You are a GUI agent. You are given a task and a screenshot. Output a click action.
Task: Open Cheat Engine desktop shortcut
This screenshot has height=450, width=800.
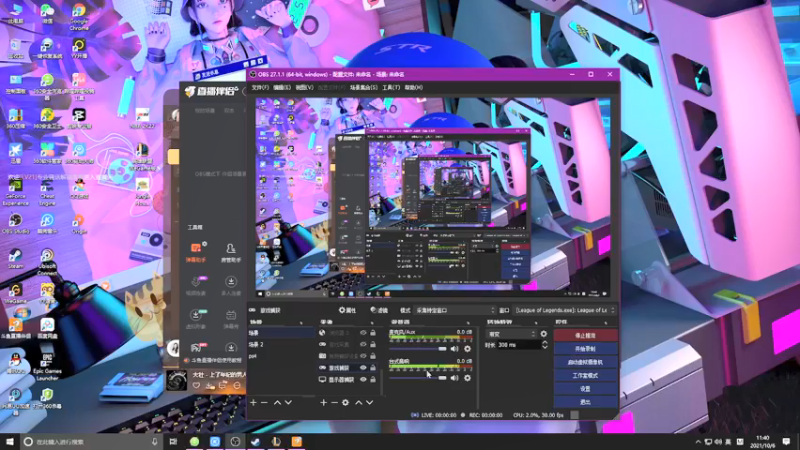point(47,192)
